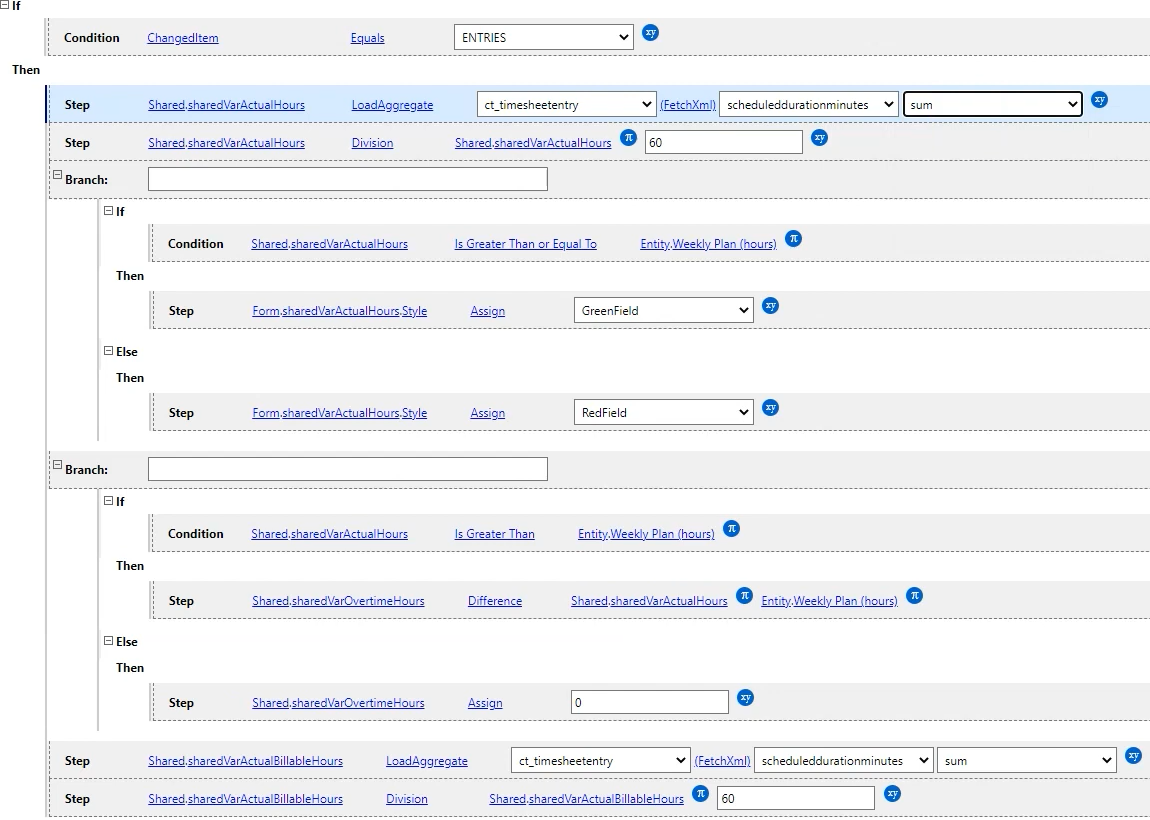The width and height of the screenshot is (1150, 820).
Task: Collapse the If under the first Branch
Action: (109, 211)
